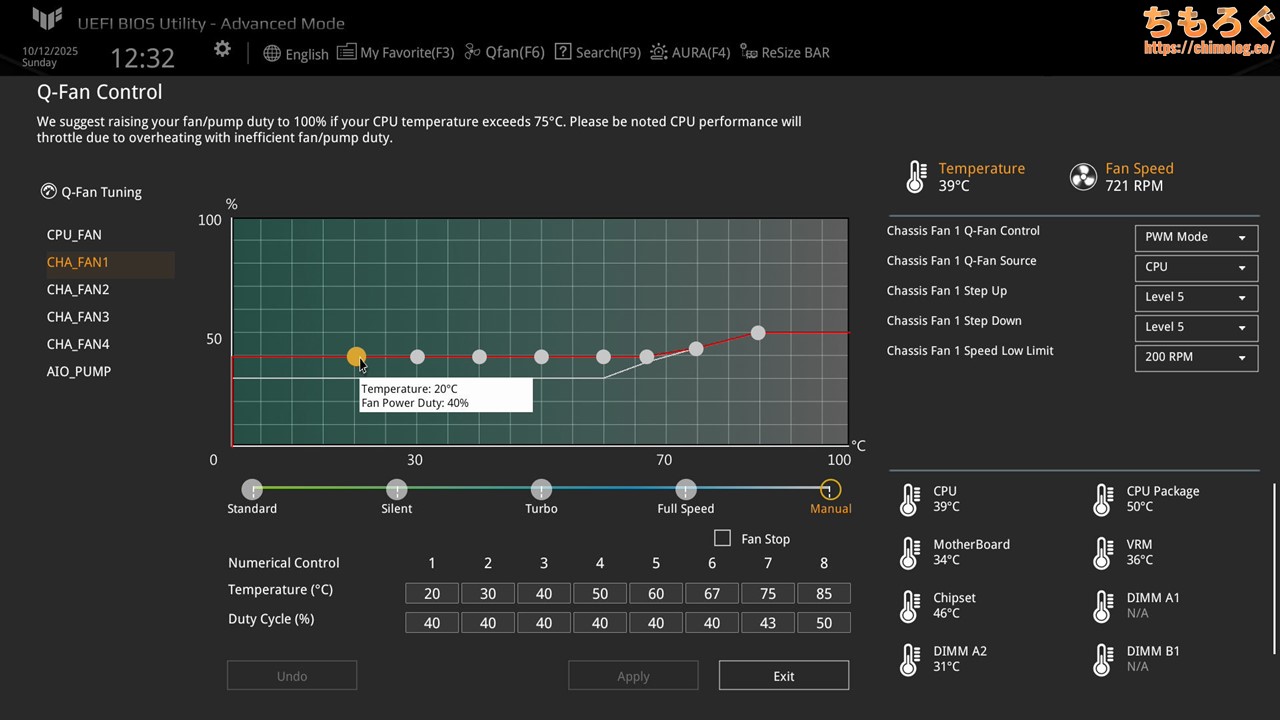Select the Turbo fan profile preset
Image resolution: width=1280 pixels, height=720 pixels.
tap(541, 490)
